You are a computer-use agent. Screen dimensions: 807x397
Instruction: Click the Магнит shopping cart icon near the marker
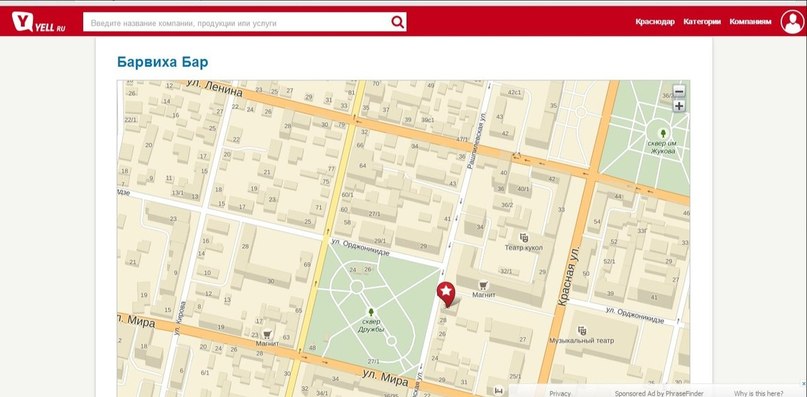click(483, 285)
